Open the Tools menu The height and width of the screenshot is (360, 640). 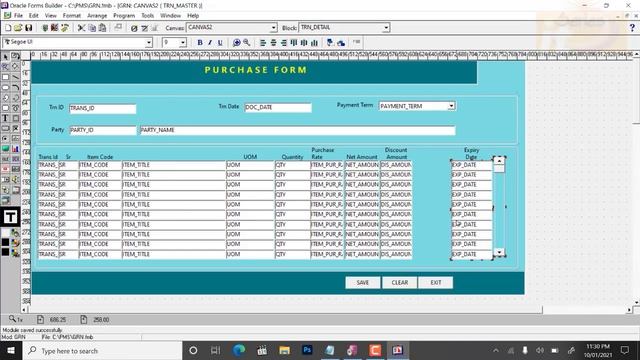[148, 16]
